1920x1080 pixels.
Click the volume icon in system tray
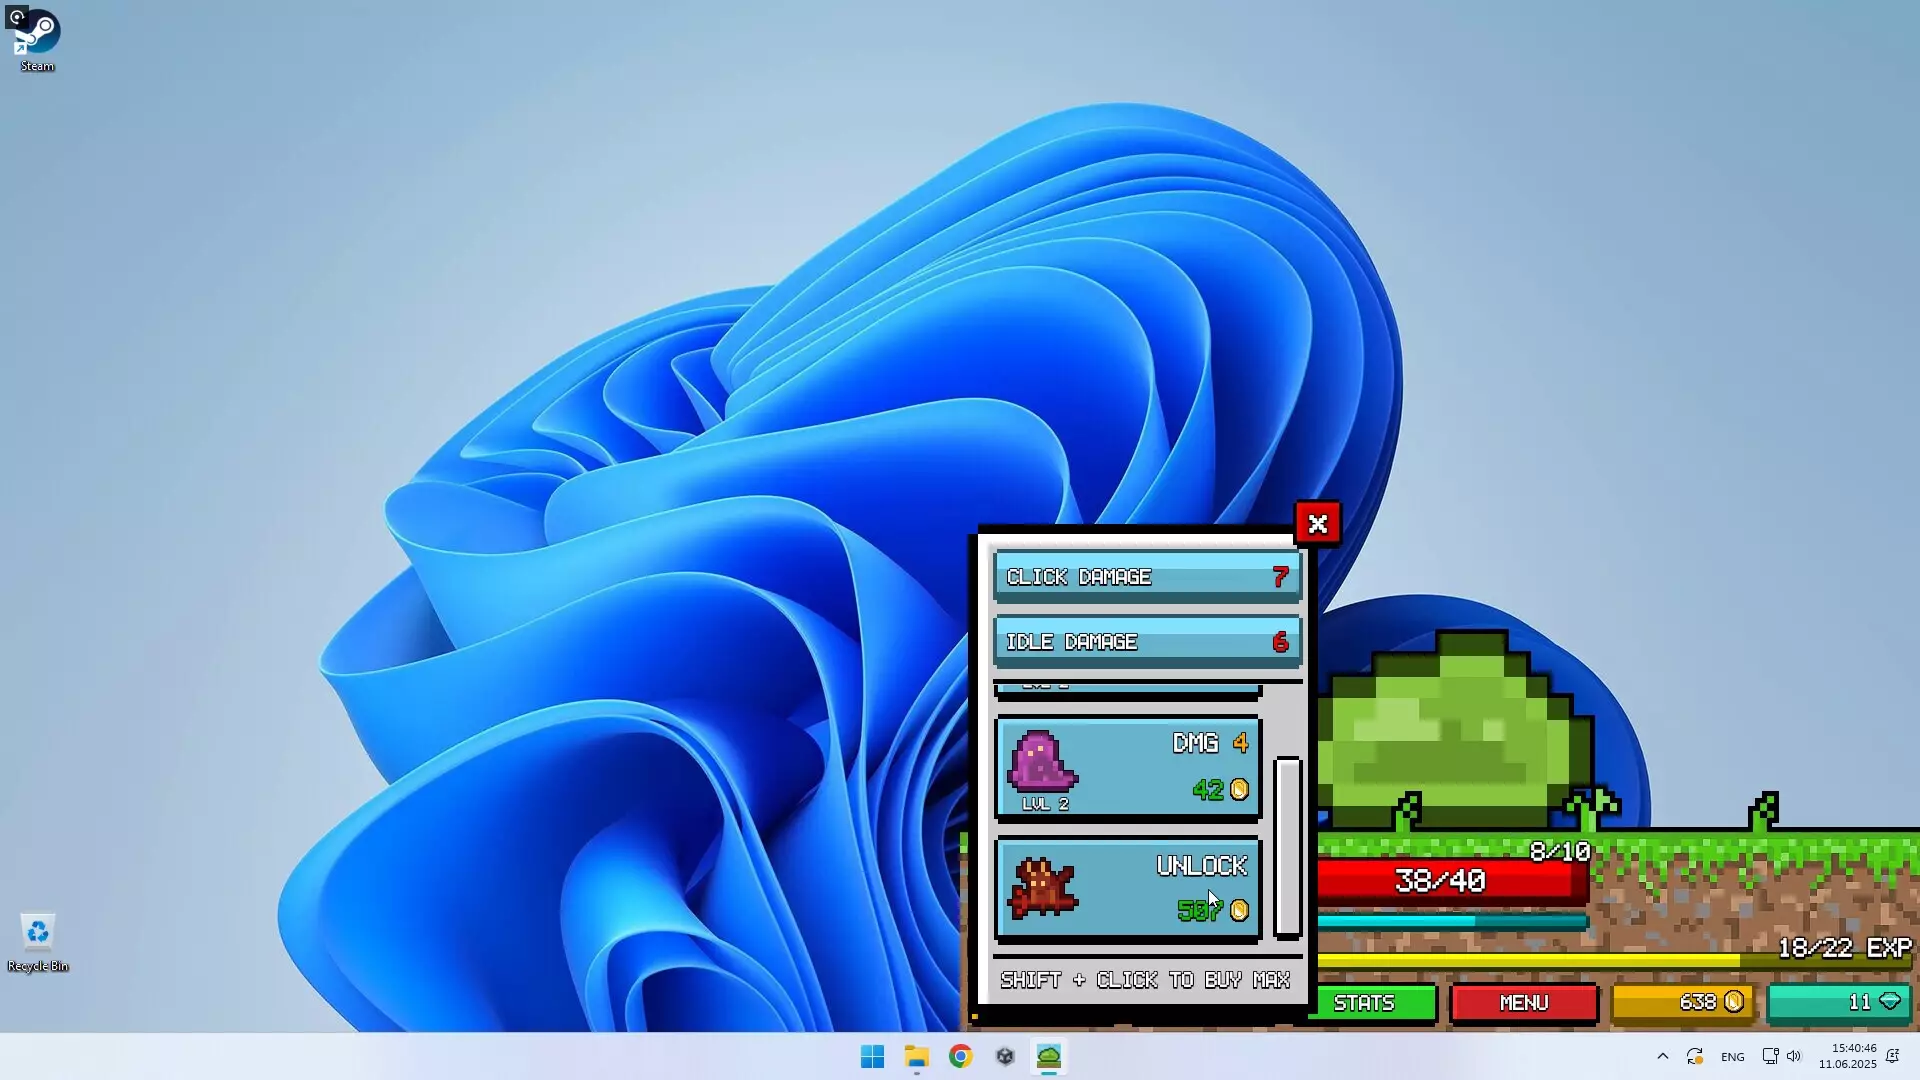click(x=1795, y=1056)
